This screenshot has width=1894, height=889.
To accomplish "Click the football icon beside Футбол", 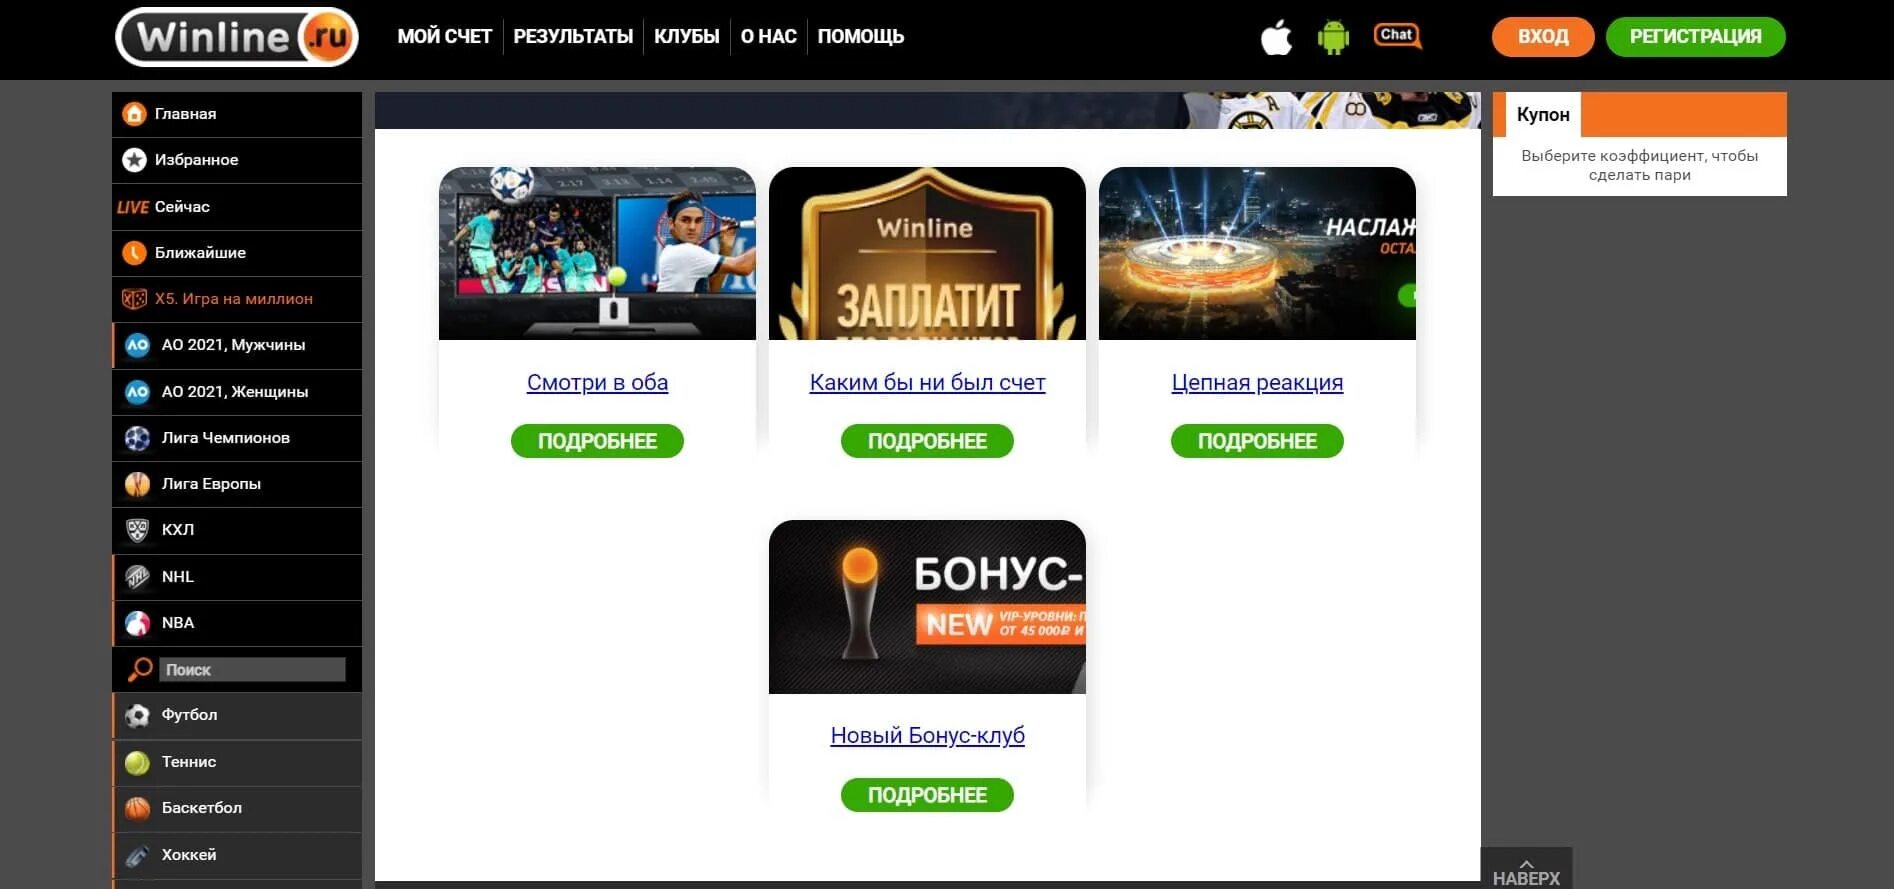I will [137, 715].
